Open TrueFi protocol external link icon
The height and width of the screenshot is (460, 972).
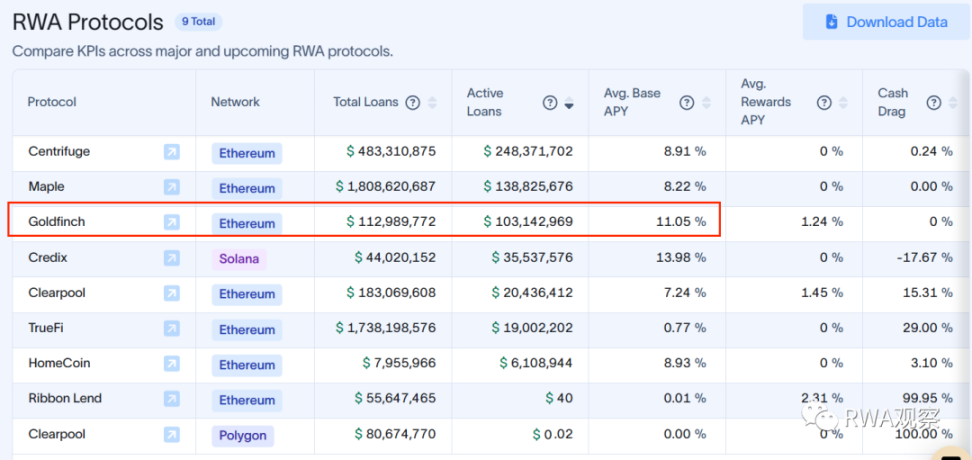tap(172, 329)
